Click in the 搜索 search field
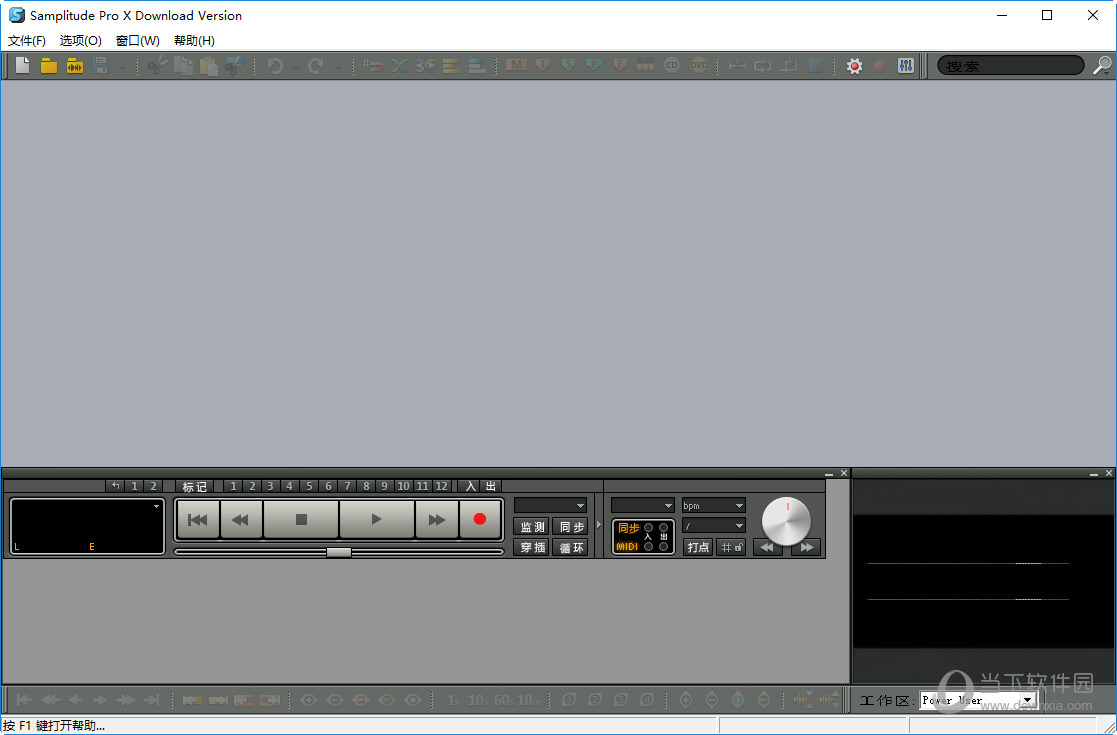This screenshot has width=1117, height=735. pos(1010,66)
